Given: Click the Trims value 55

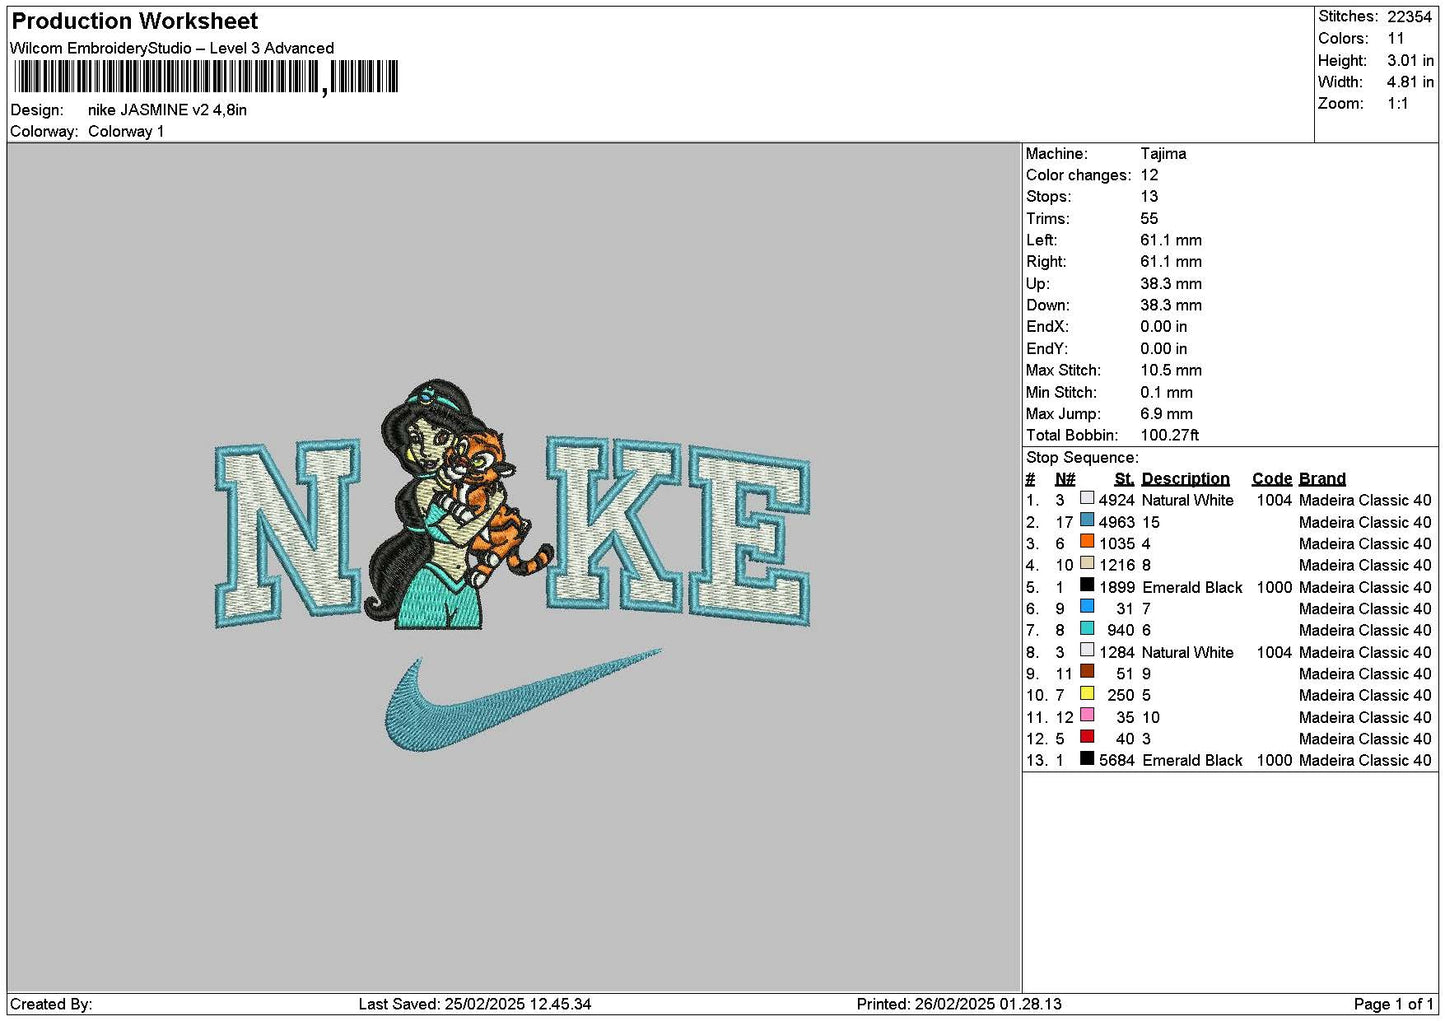Looking at the screenshot, I should click(1149, 219).
